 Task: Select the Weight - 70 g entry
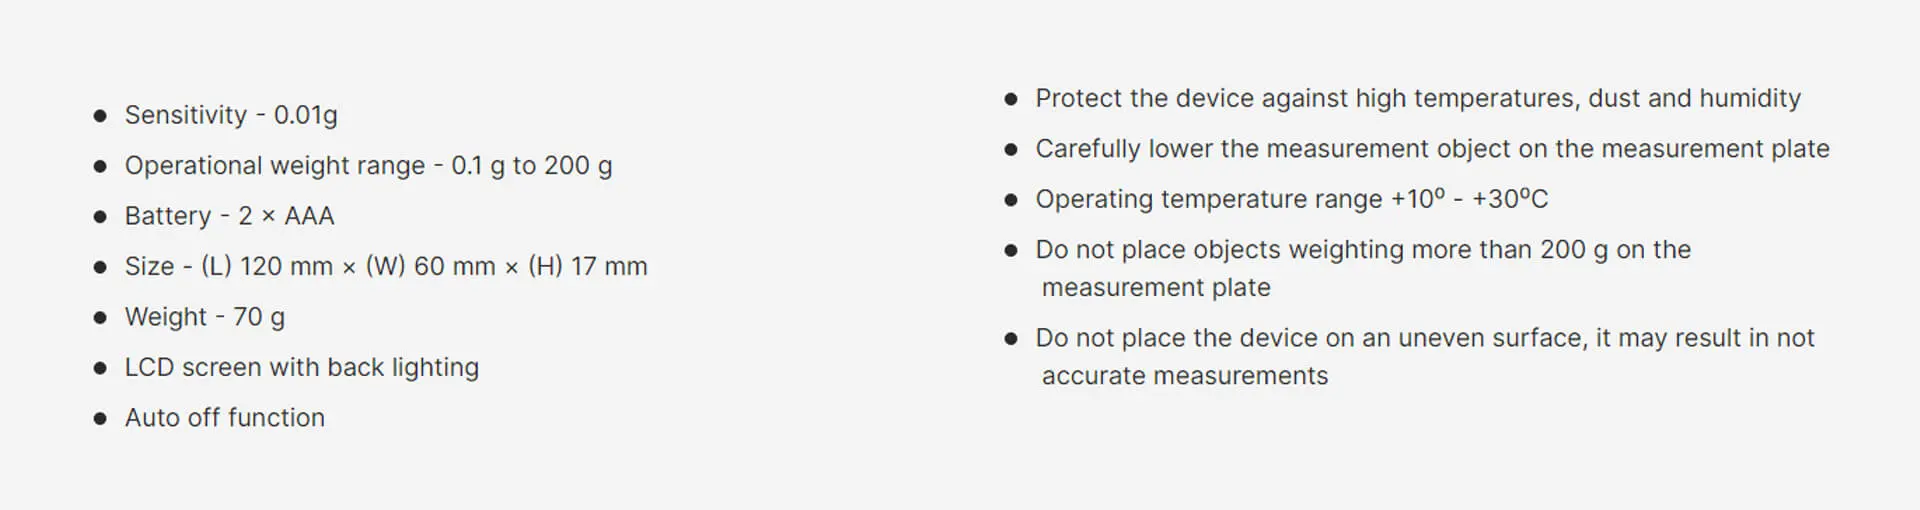click(205, 317)
